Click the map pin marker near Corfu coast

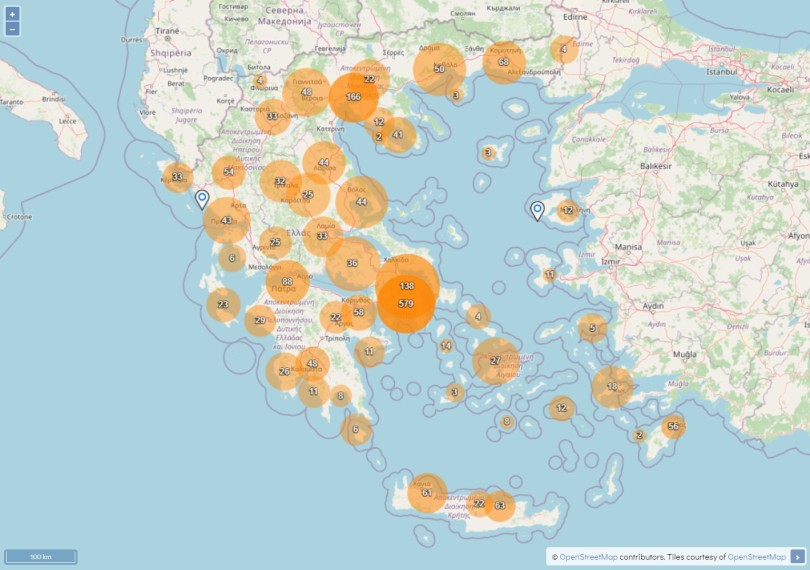tap(202, 199)
